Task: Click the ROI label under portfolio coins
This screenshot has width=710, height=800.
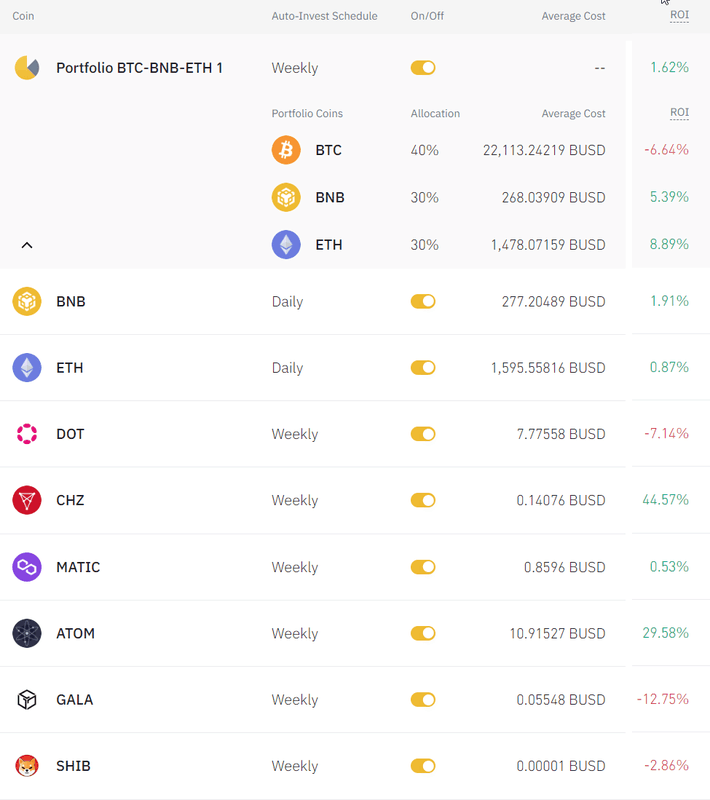Action: (679, 113)
